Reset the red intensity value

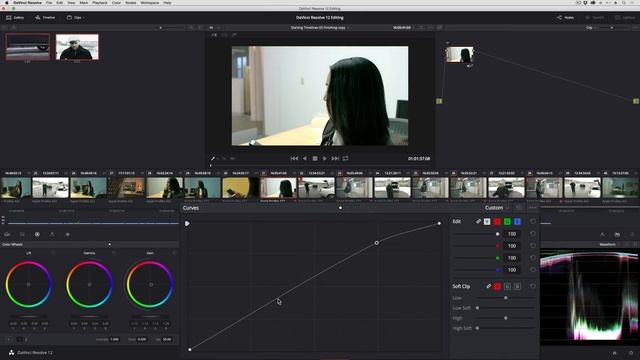point(533,246)
